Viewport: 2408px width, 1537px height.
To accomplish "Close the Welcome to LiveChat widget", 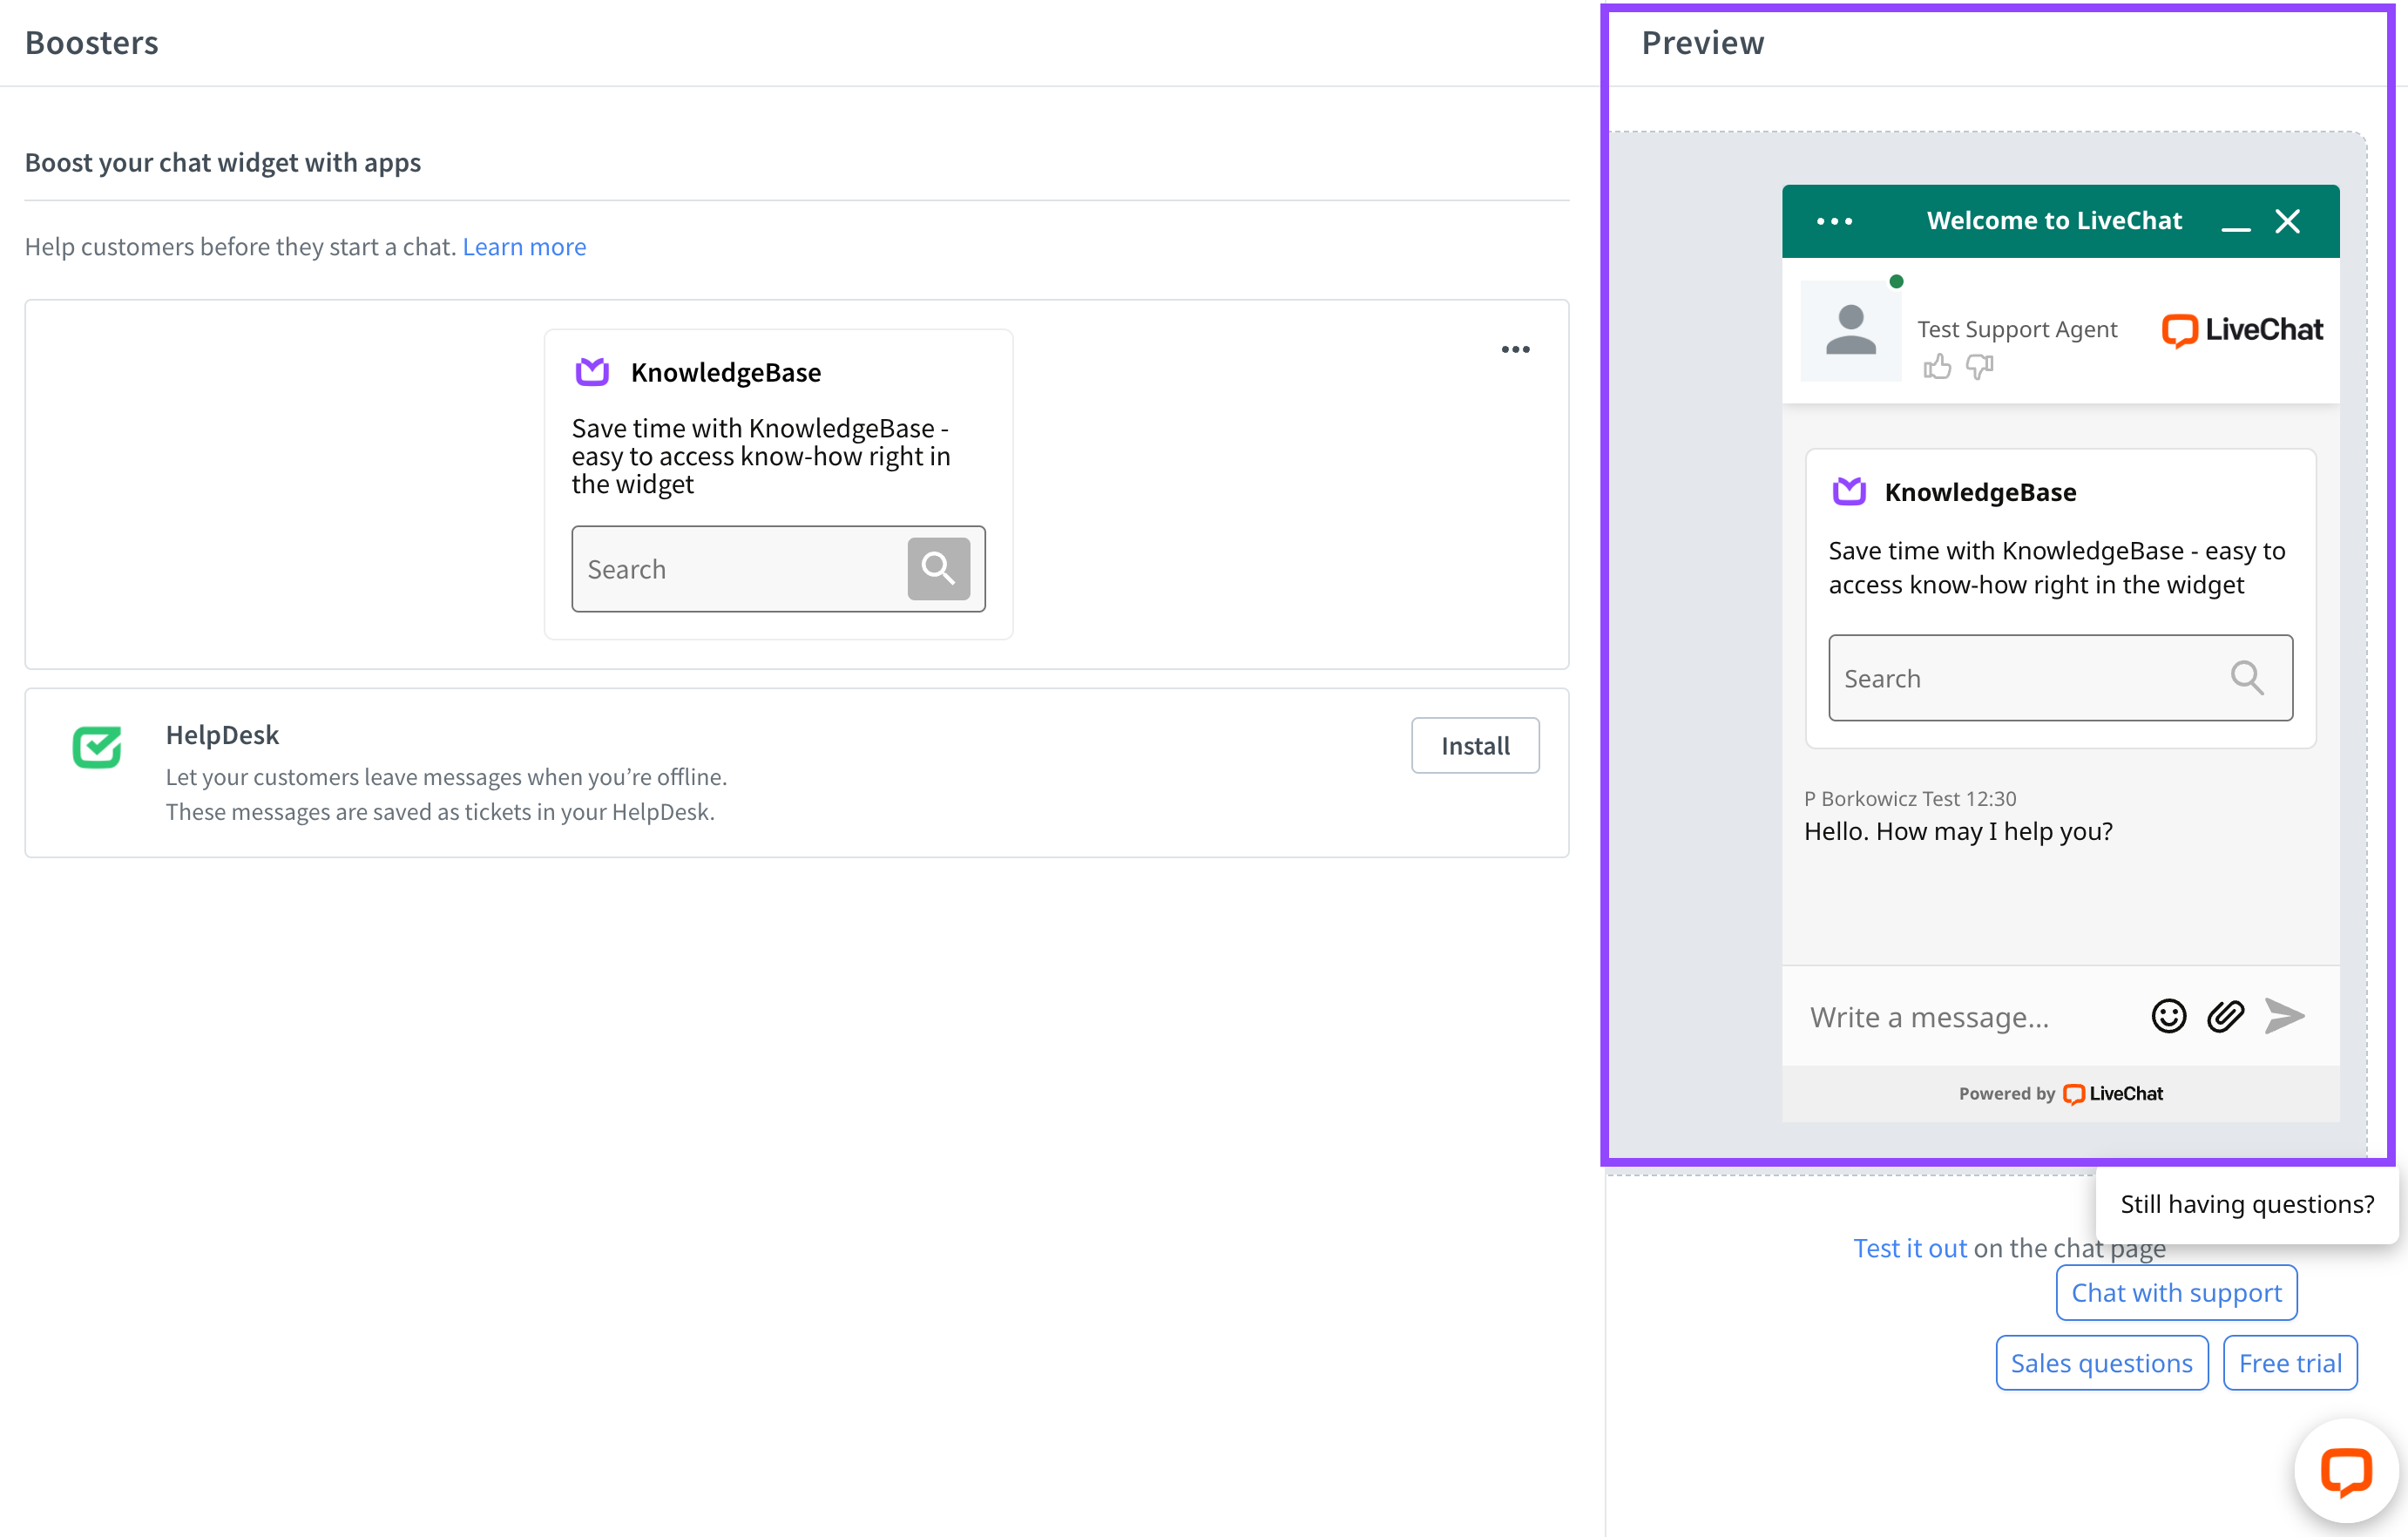I will 2287,221.
